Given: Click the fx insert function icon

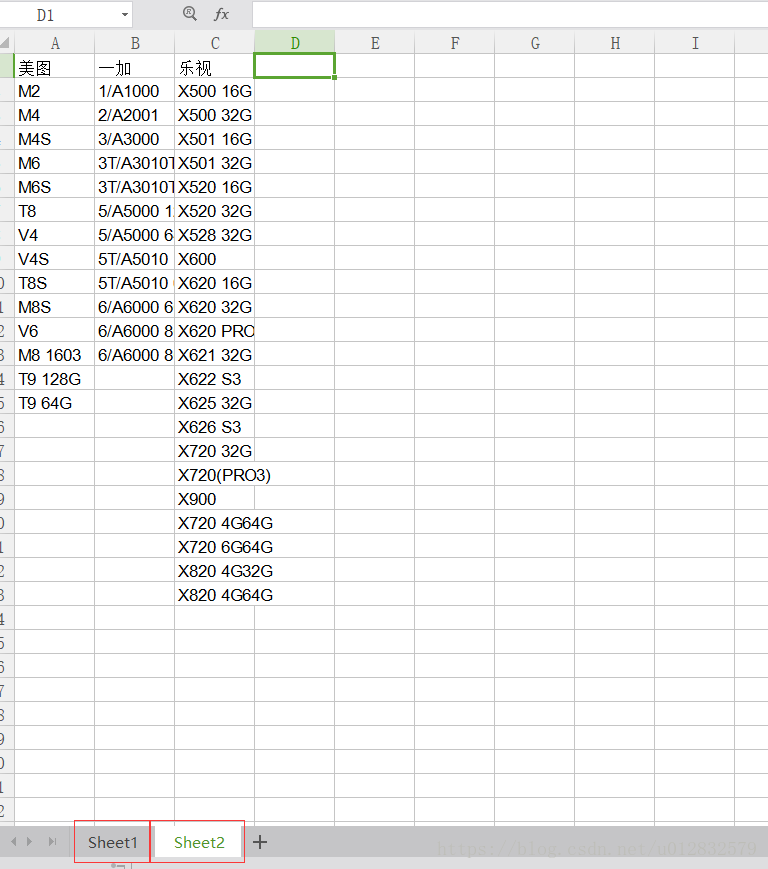Looking at the screenshot, I should pos(221,14).
